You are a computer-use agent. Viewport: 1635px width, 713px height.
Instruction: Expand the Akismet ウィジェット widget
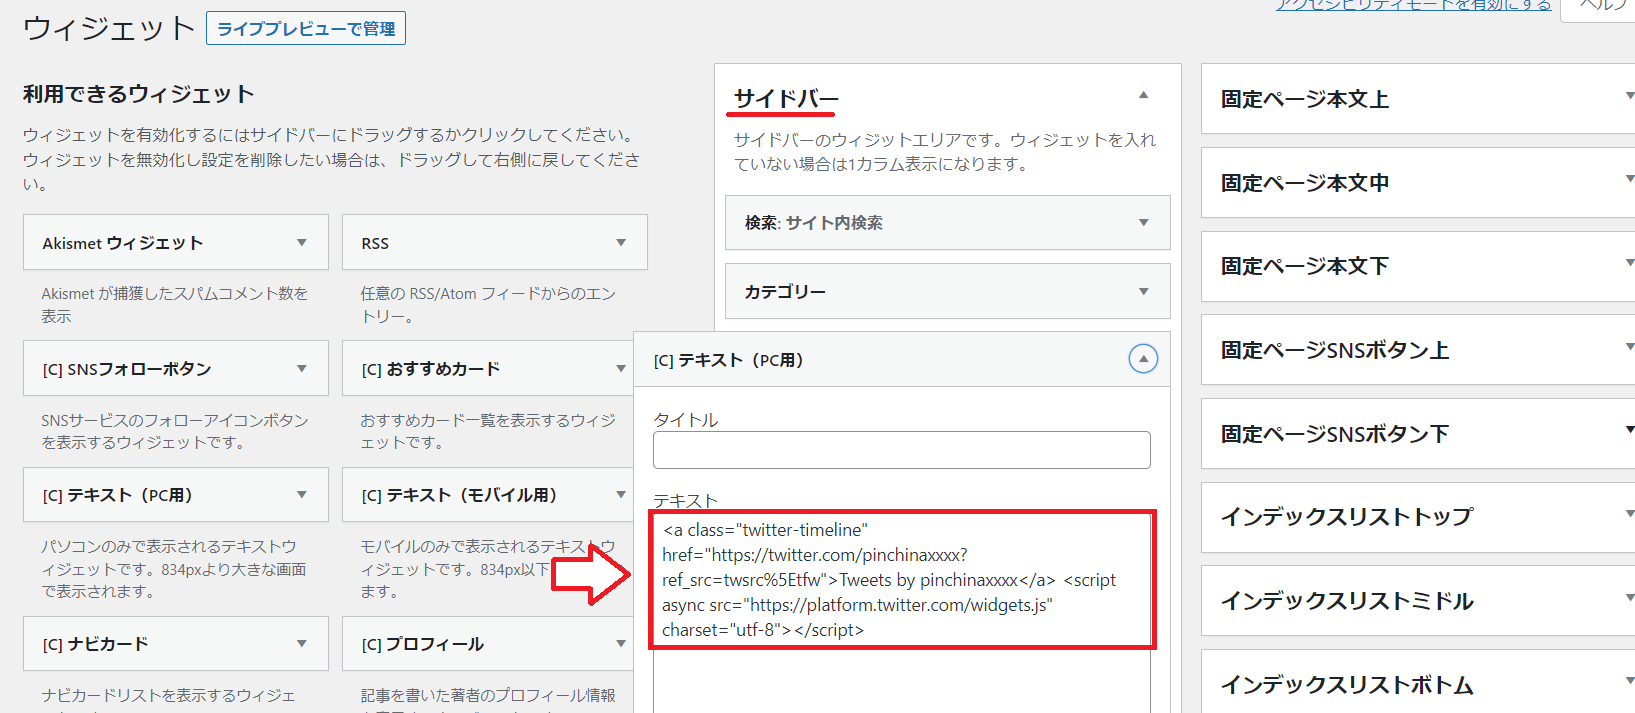coord(302,243)
